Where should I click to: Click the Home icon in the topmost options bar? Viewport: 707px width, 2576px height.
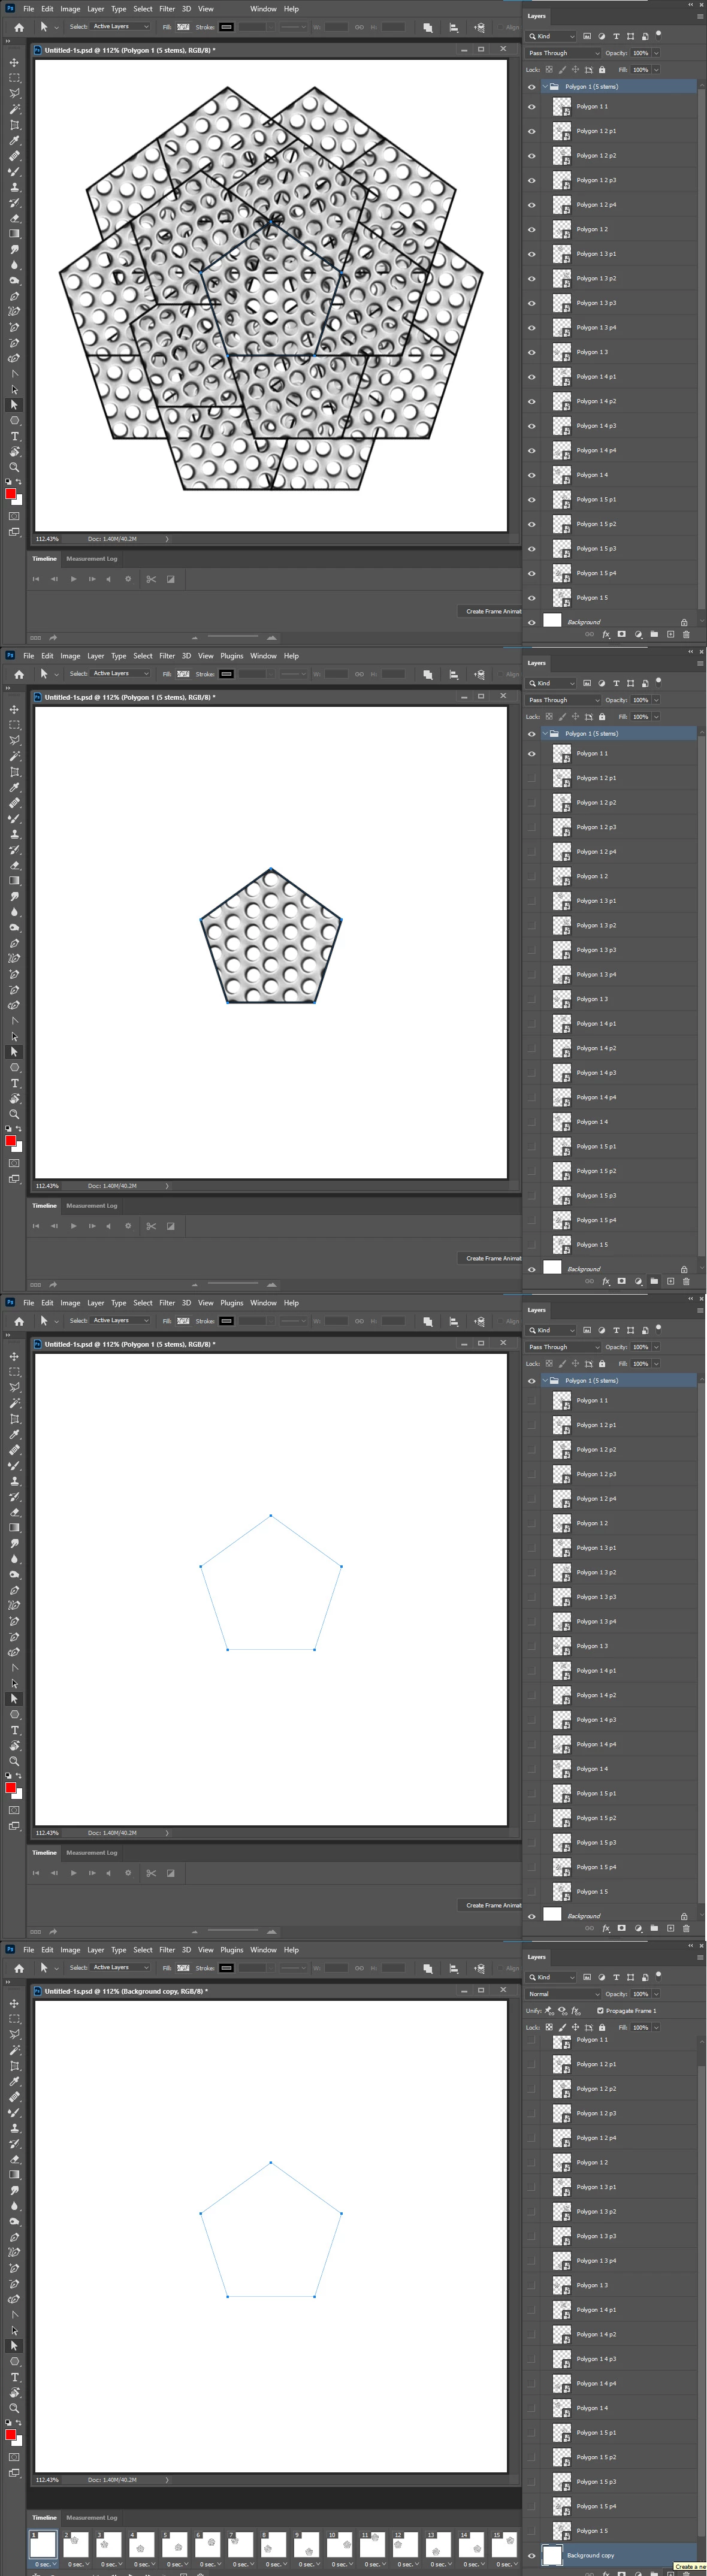tap(19, 27)
